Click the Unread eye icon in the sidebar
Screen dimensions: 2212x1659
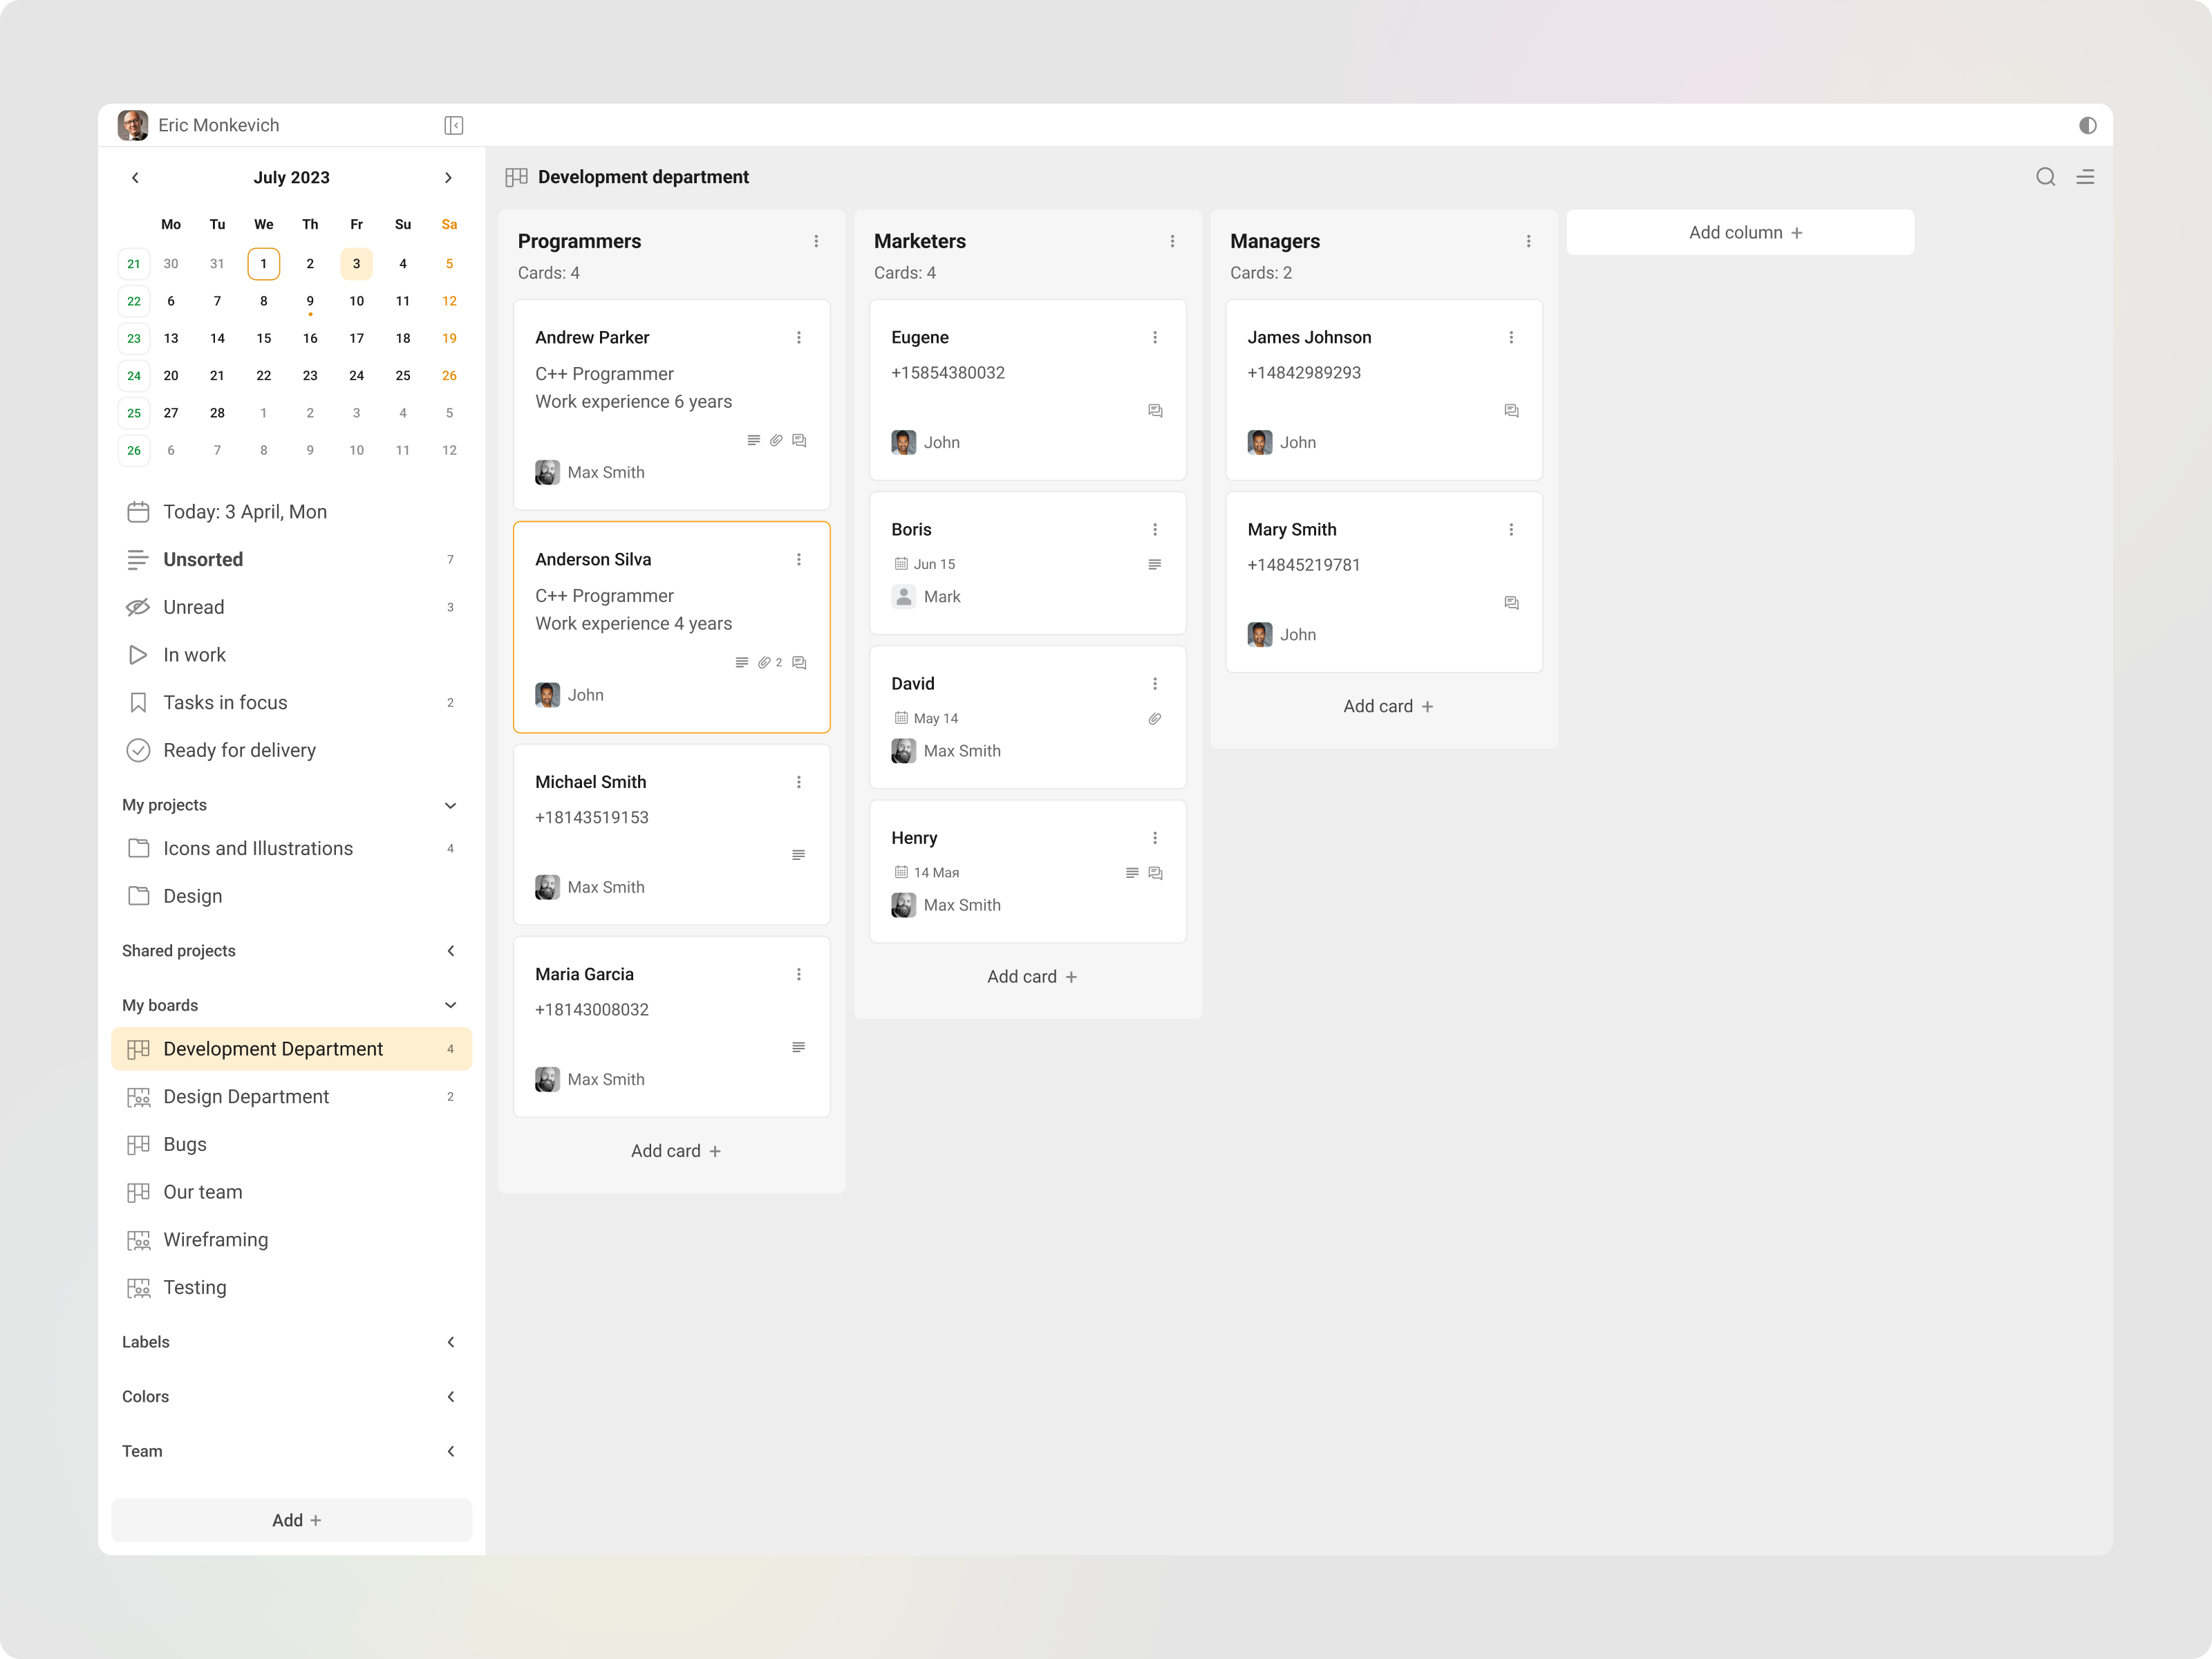138,606
